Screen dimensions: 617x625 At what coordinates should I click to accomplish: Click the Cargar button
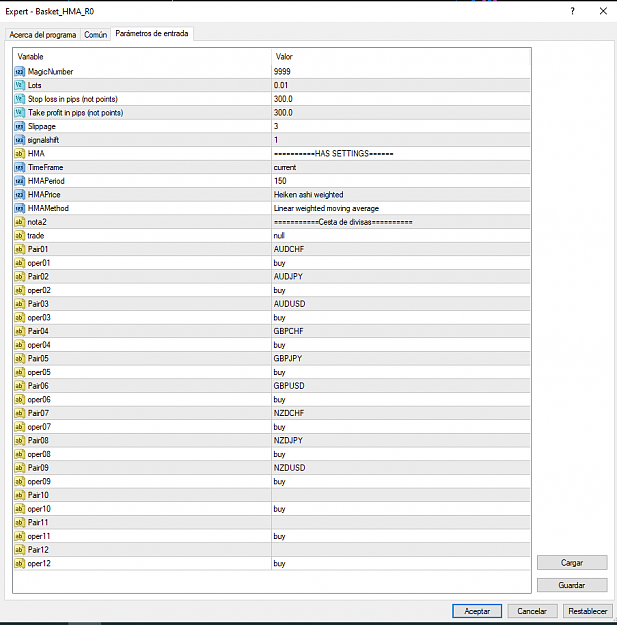pos(572,563)
